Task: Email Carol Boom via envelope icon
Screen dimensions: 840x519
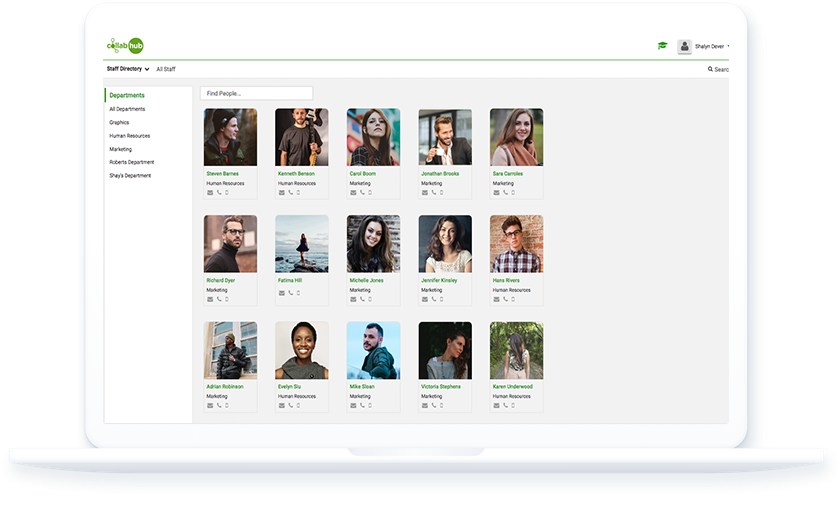Action: (353, 193)
